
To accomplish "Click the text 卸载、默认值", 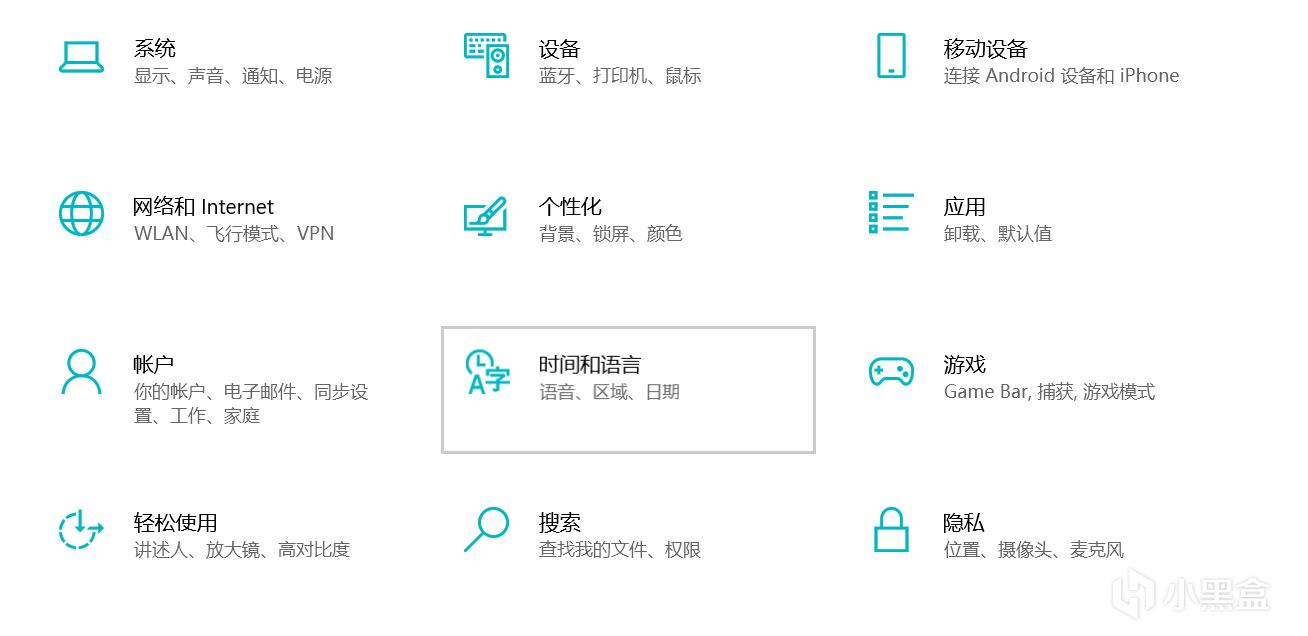I will 998,234.
